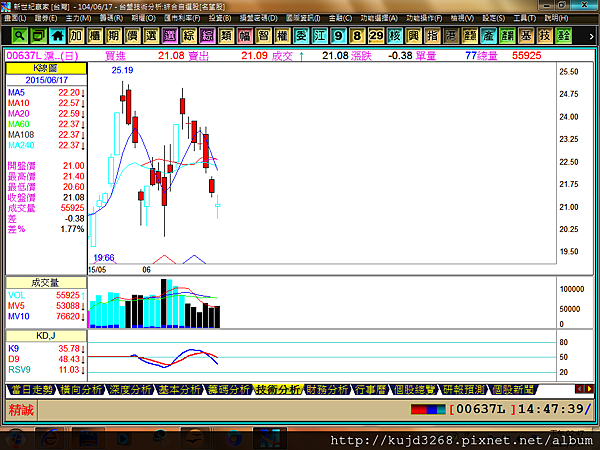Click the 29 toolbar button

click(x=376, y=36)
